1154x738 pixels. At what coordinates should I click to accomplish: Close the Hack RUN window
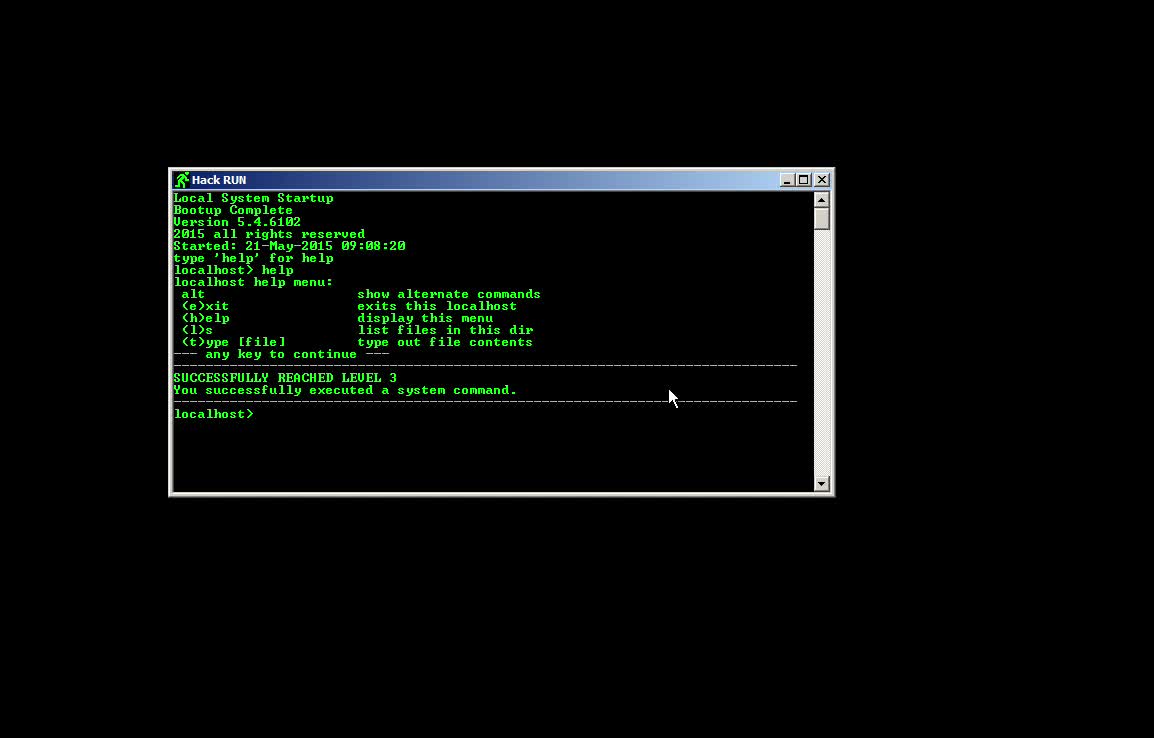(x=821, y=180)
